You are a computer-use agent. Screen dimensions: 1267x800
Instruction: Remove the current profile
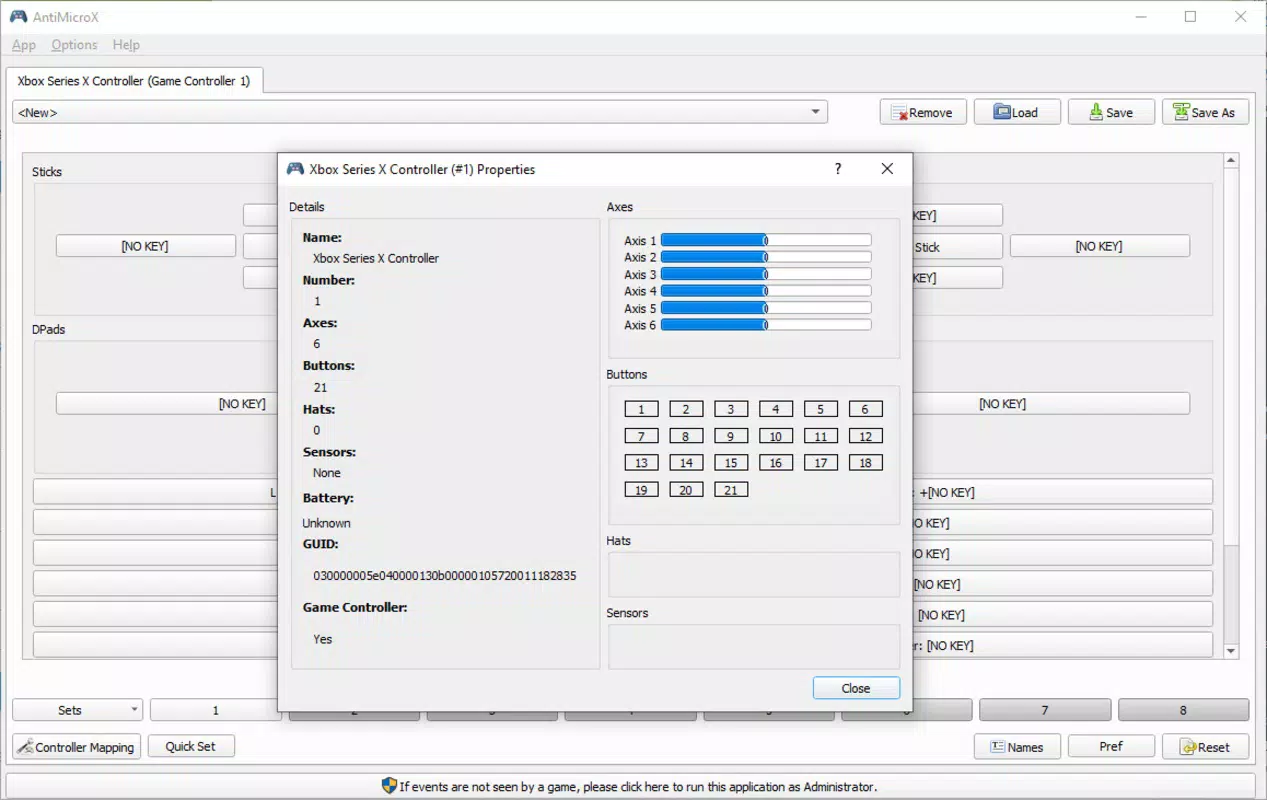923,112
